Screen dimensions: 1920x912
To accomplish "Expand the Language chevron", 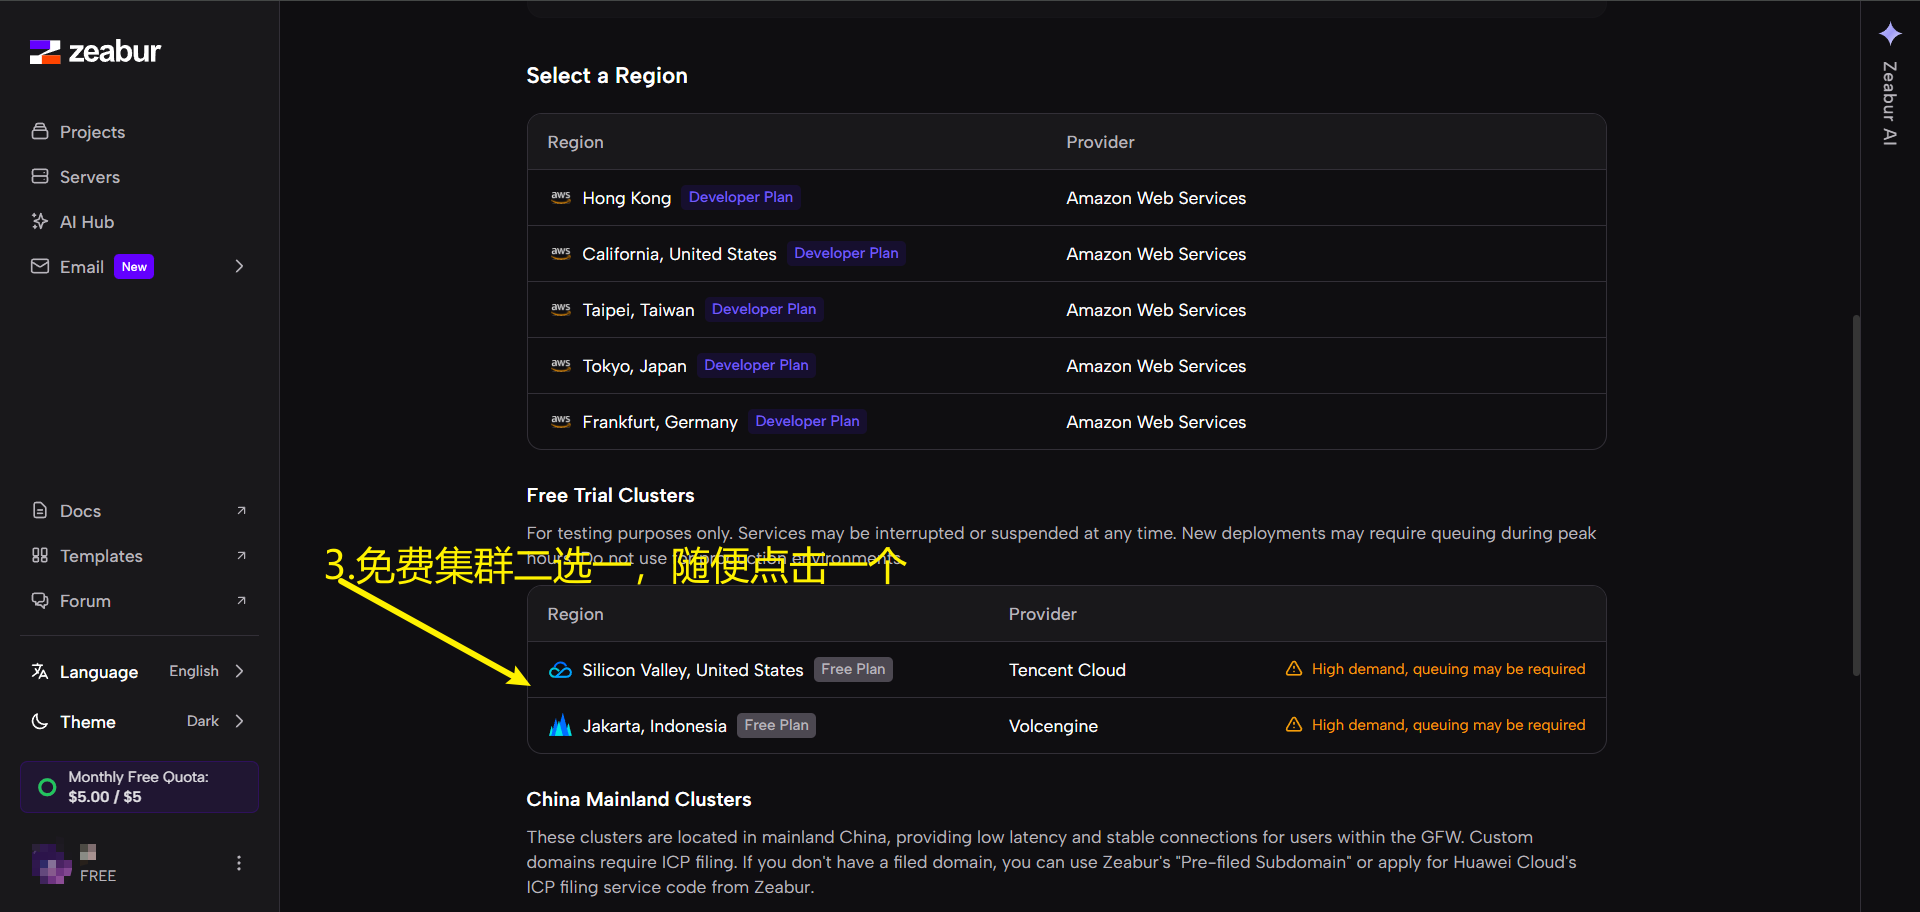I will tap(239, 671).
